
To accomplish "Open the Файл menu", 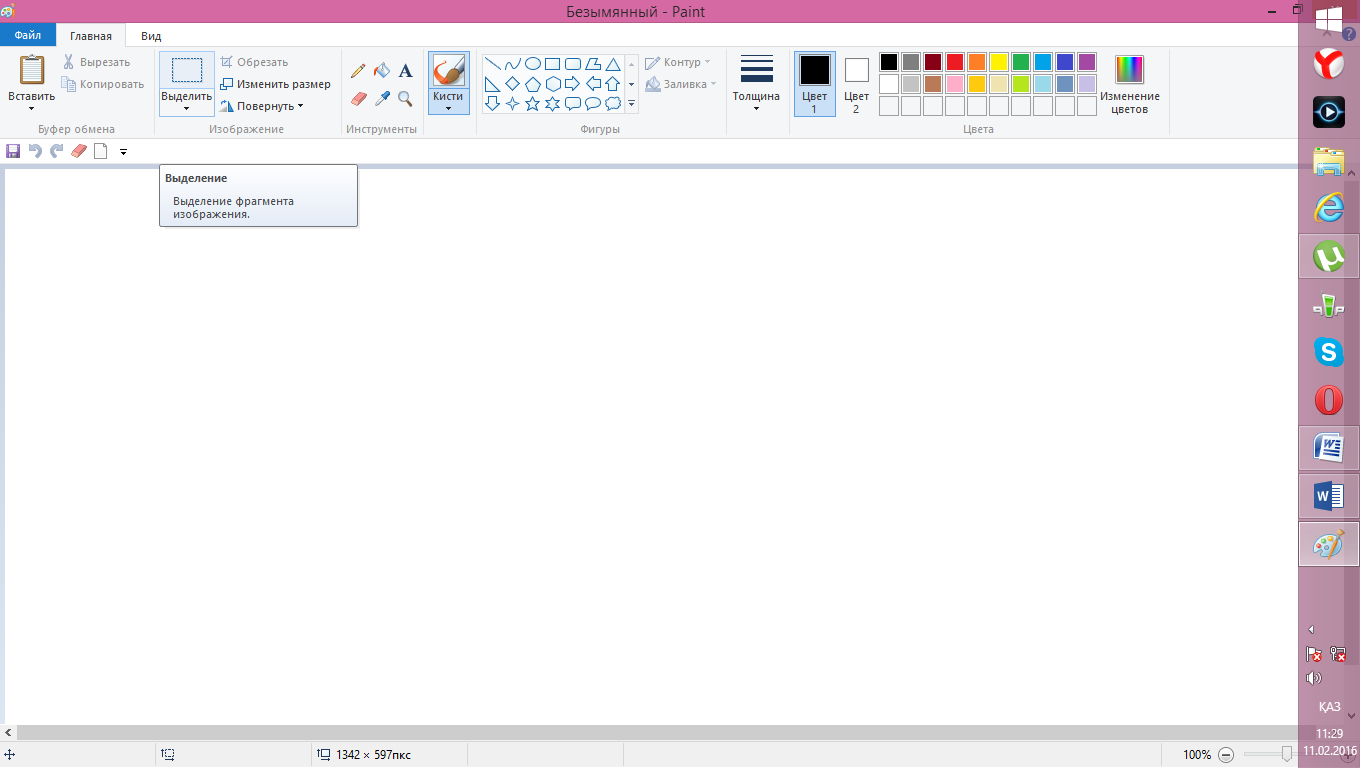I will tap(28, 35).
